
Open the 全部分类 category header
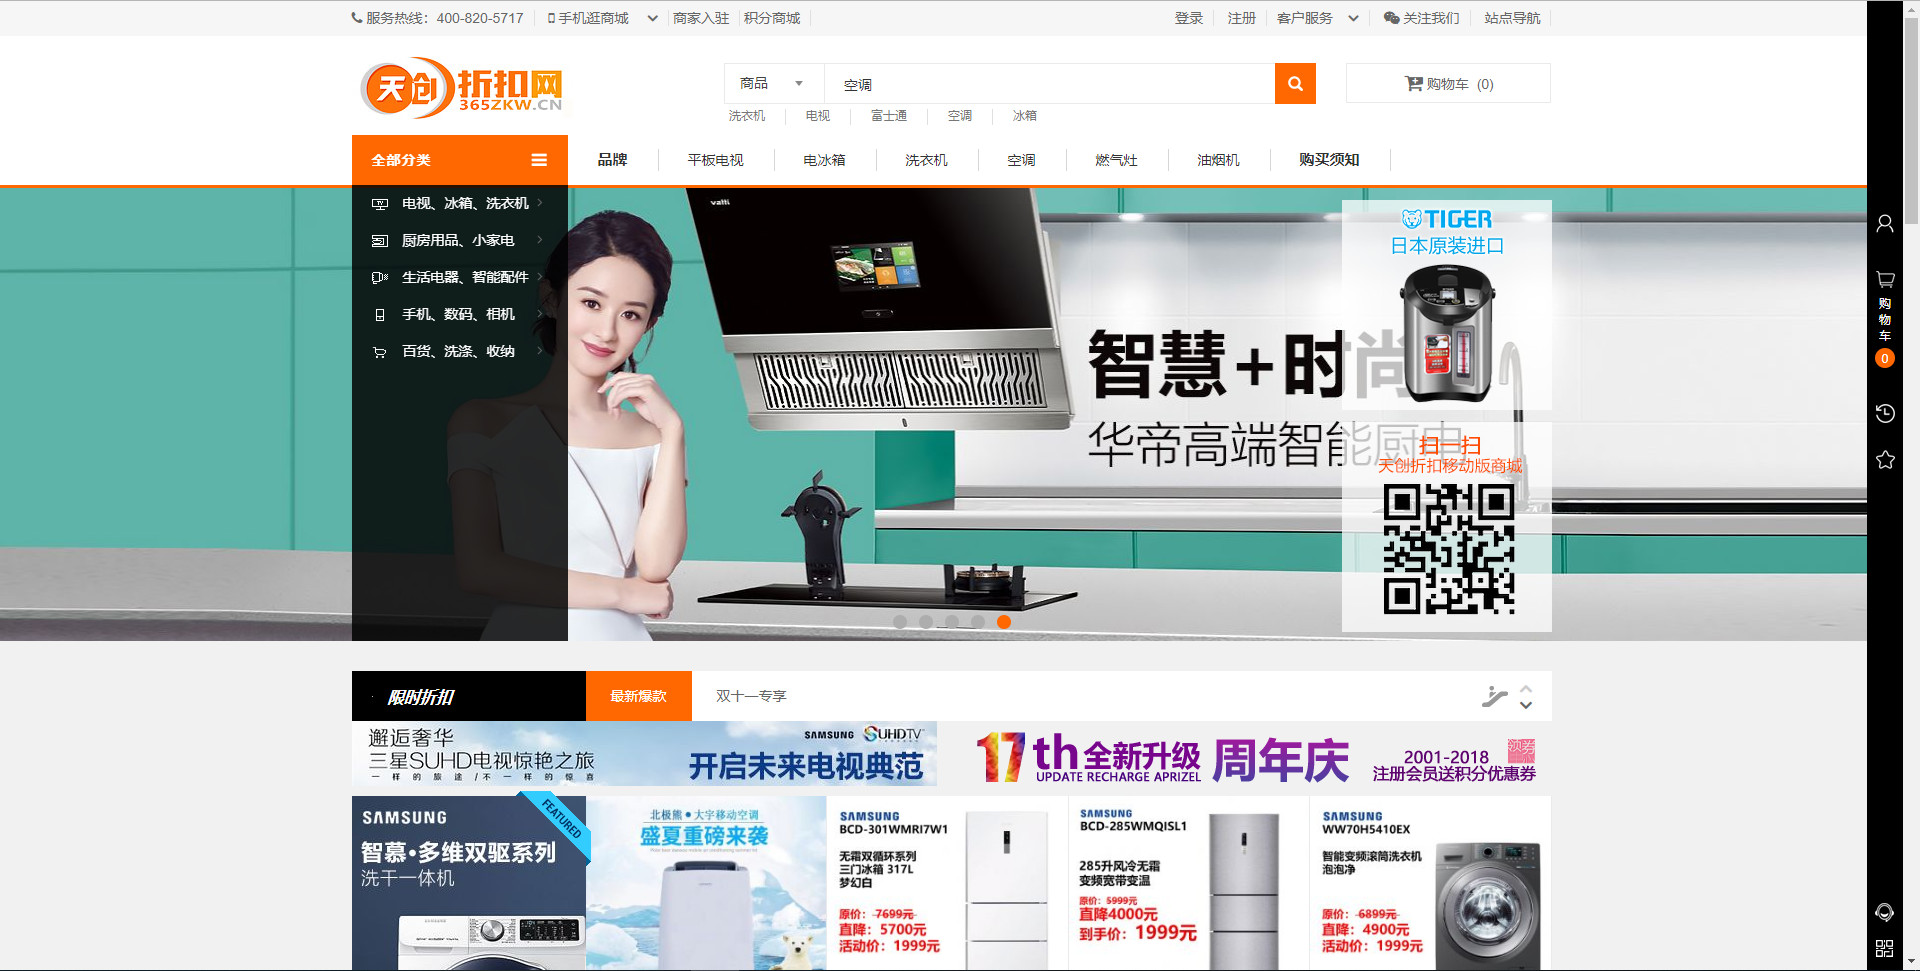[x=460, y=160]
